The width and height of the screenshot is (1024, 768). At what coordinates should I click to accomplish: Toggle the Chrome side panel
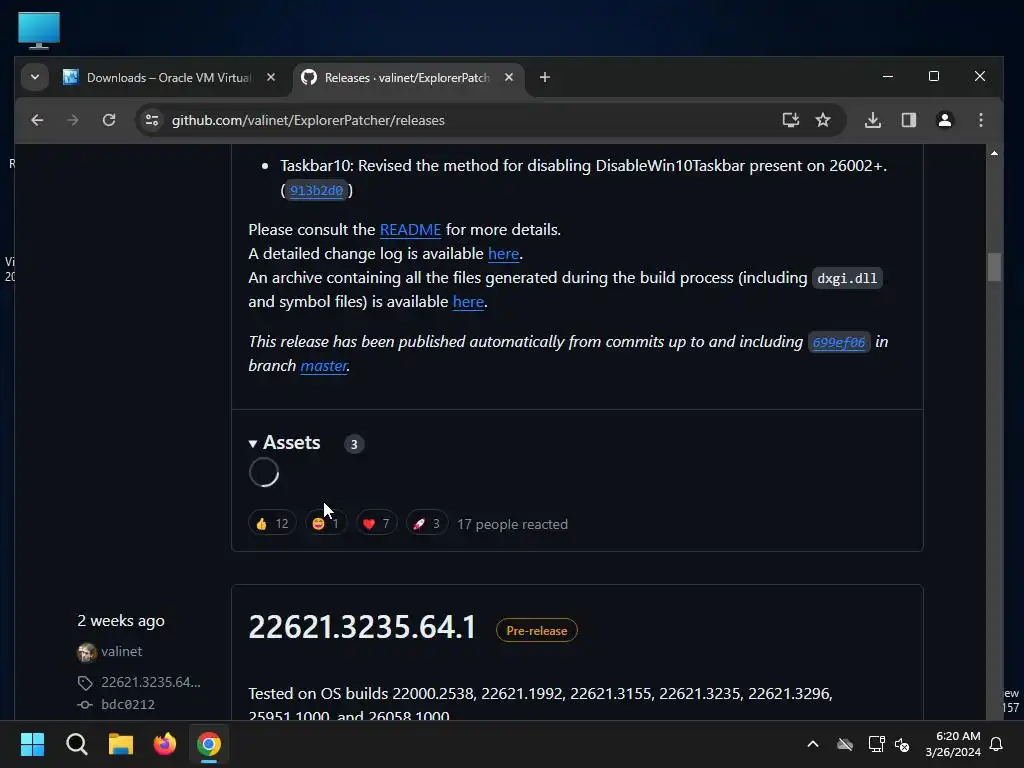coord(908,120)
